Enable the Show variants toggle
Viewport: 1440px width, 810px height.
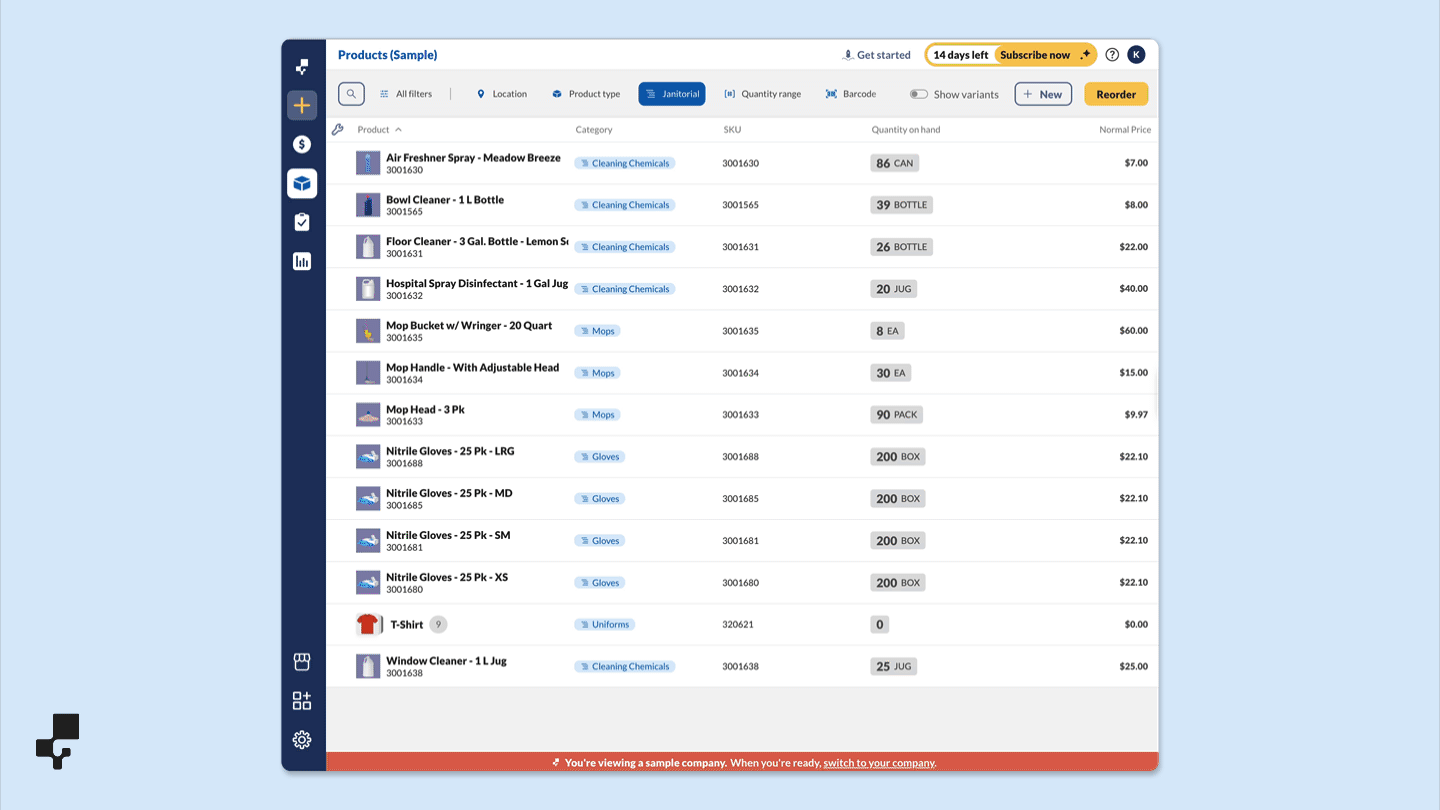[918, 93]
